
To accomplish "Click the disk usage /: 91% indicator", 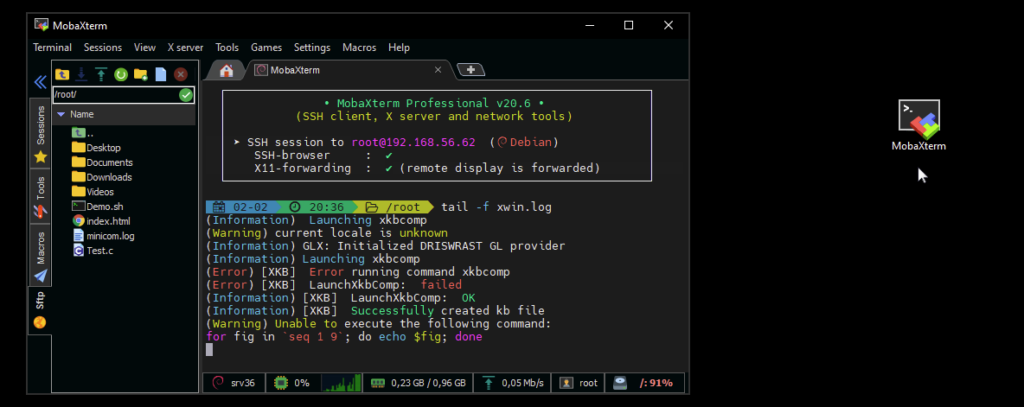I will [x=645, y=383].
